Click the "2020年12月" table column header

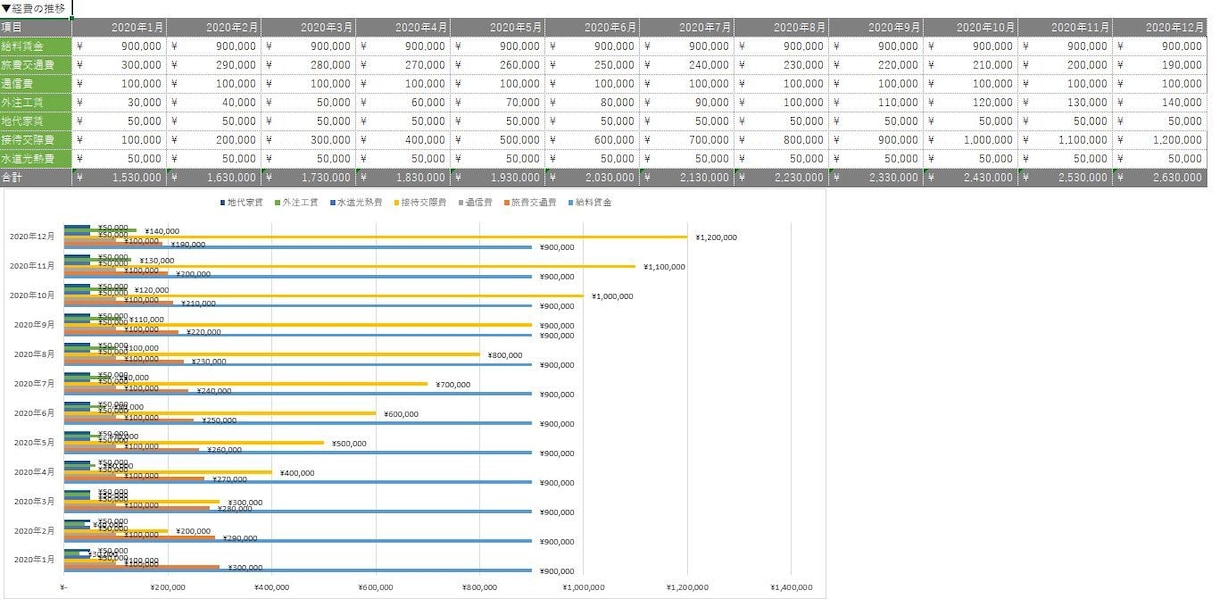coord(1161,27)
